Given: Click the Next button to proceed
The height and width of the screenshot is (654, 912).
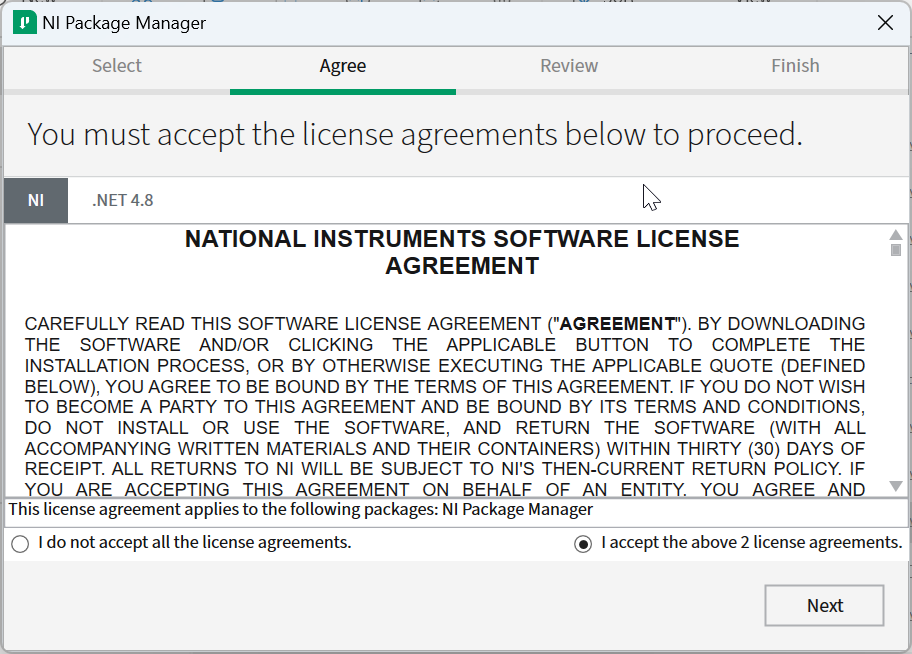Looking at the screenshot, I should [824, 605].
